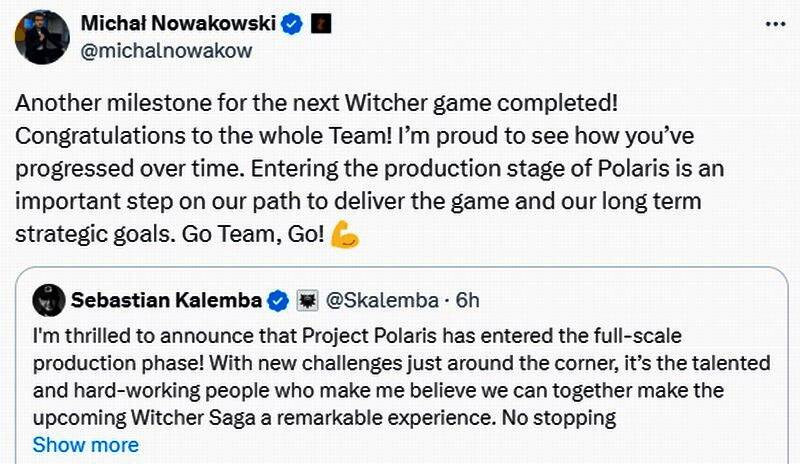Click Michał Nowakowski's blue verified badge
This screenshot has width=800, height=464.
[x=291, y=24]
